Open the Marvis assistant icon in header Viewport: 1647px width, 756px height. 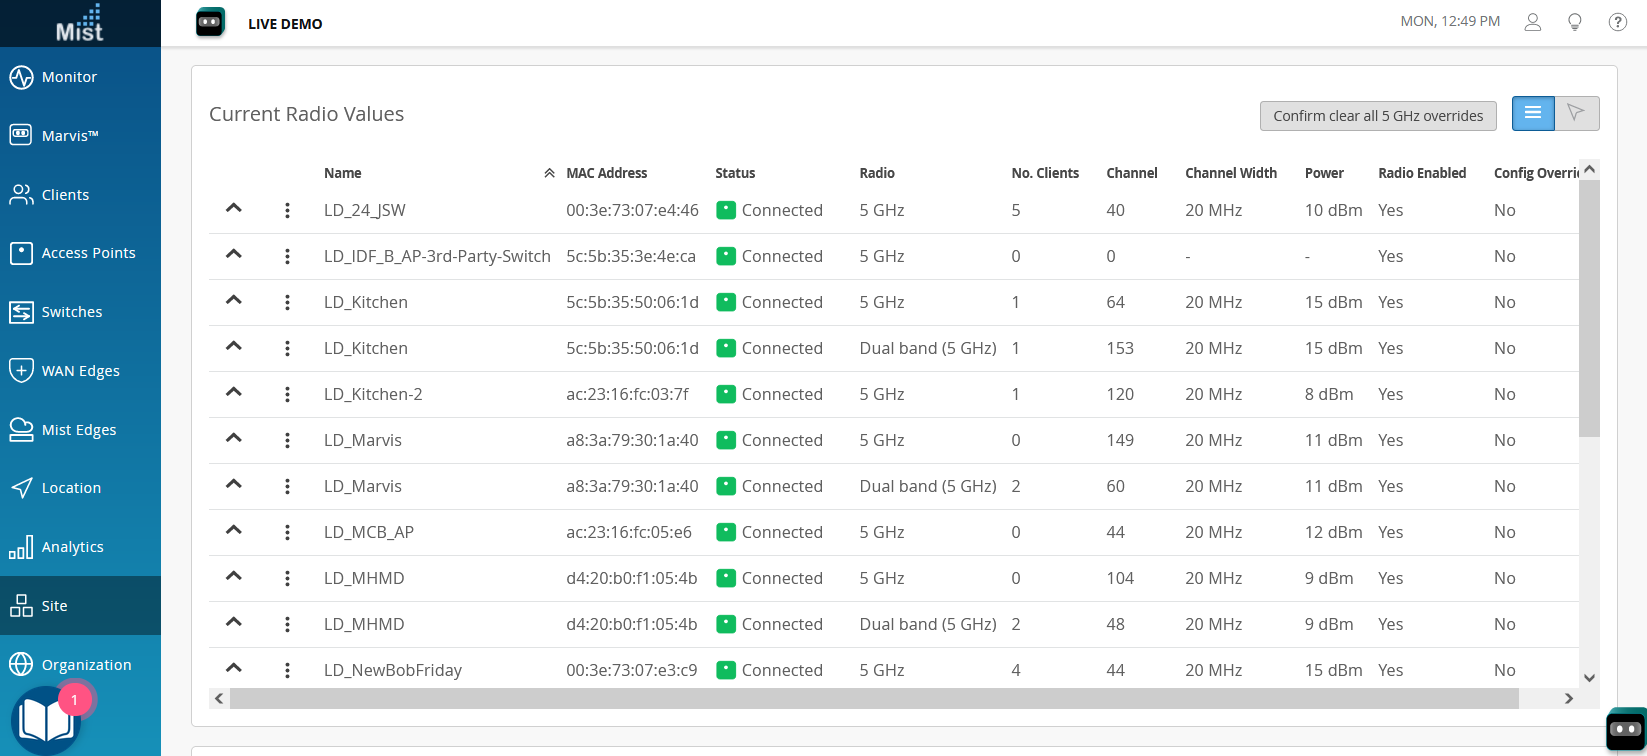(x=210, y=22)
